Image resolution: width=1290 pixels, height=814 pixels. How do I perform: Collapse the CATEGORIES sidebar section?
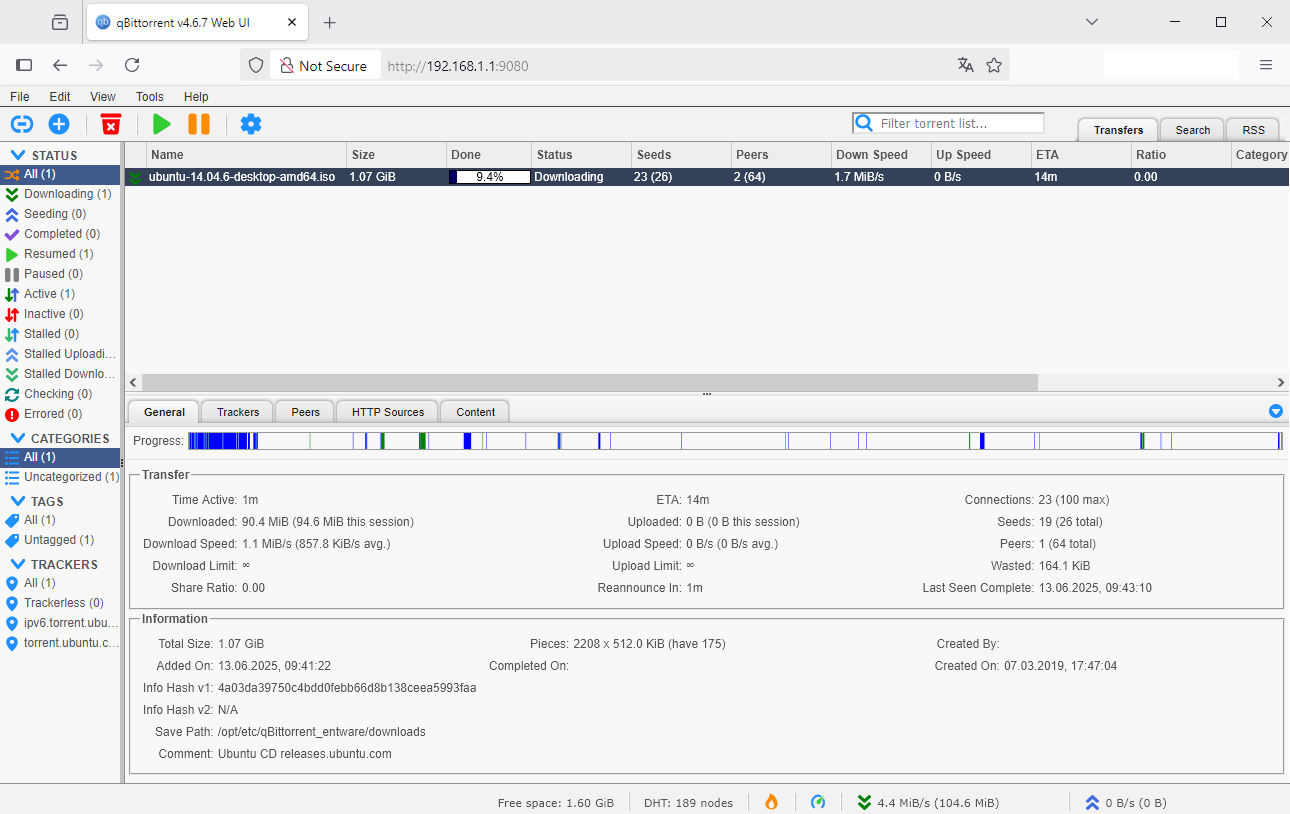pos(18,439)
